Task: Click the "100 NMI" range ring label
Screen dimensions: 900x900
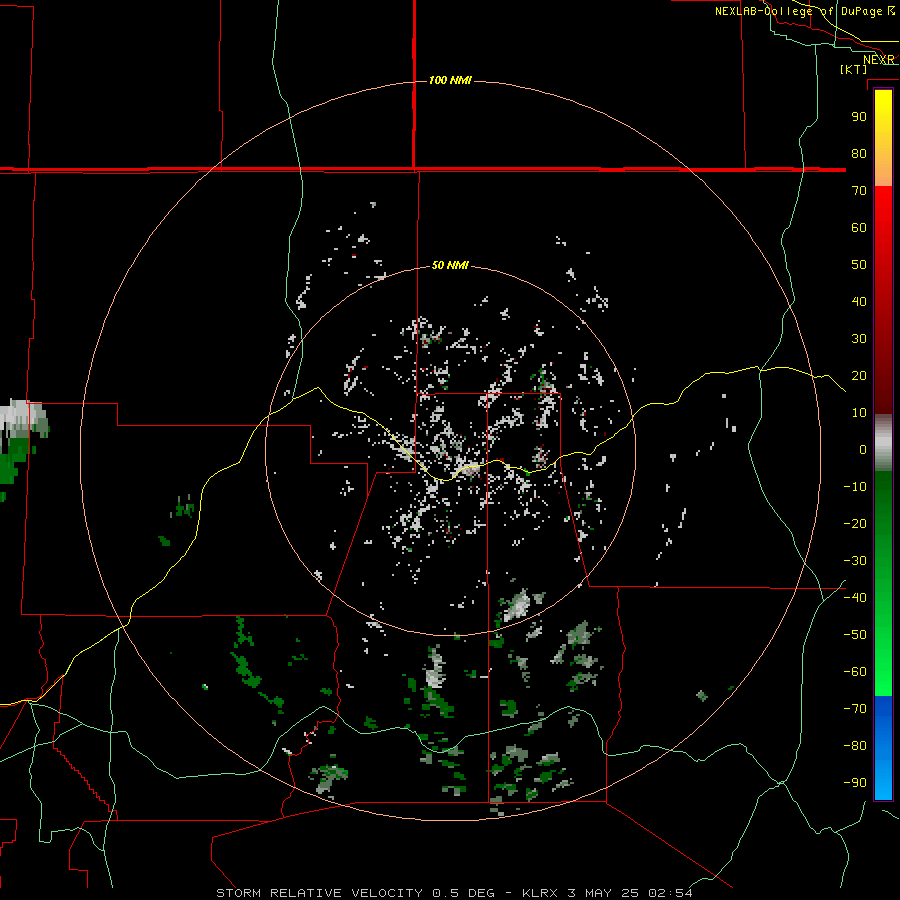Action: pyautogui.click(x=450, y=80)
